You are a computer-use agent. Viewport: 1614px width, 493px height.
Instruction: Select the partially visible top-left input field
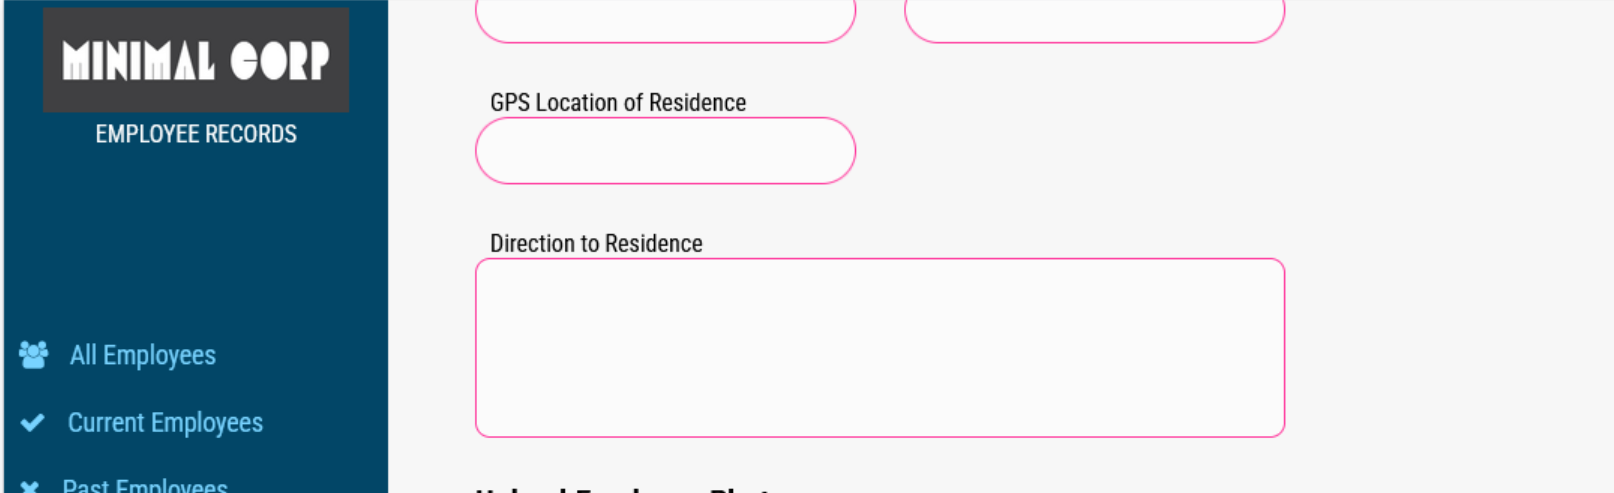(x=665, y=22)
